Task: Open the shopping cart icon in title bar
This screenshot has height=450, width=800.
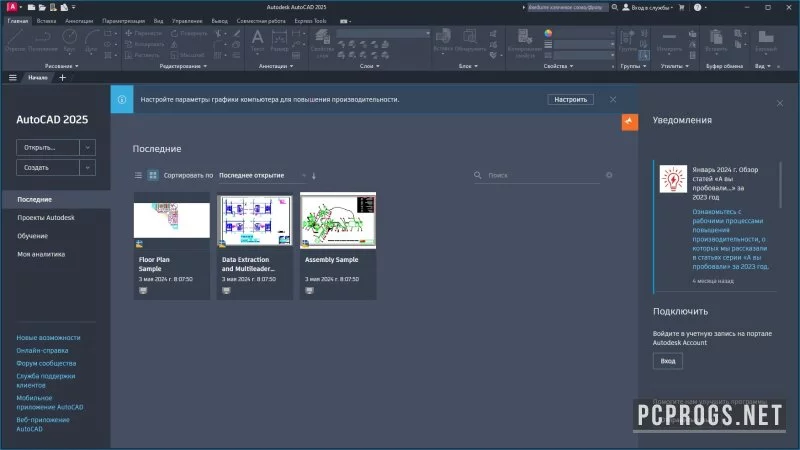Action: point(681,7)
